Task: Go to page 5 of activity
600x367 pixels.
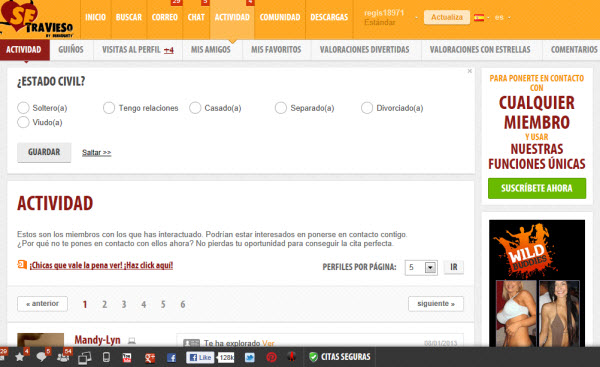Action: 163,305
